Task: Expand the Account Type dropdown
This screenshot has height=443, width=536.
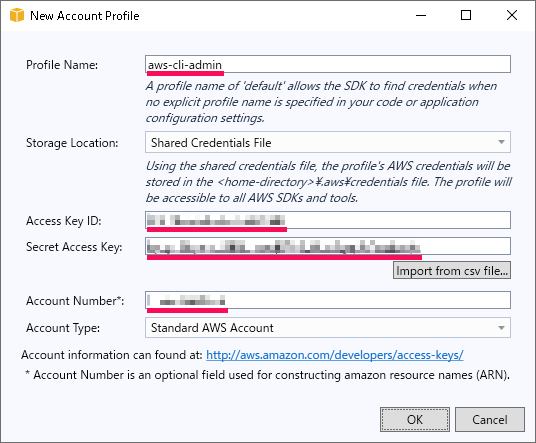Action: [328, 328]
